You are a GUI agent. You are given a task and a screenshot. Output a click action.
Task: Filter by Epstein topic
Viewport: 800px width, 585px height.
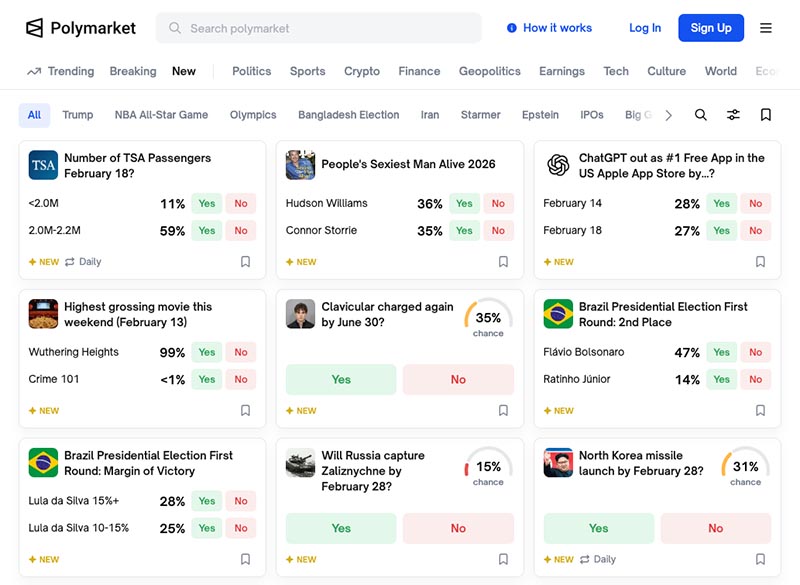[540, 115]
